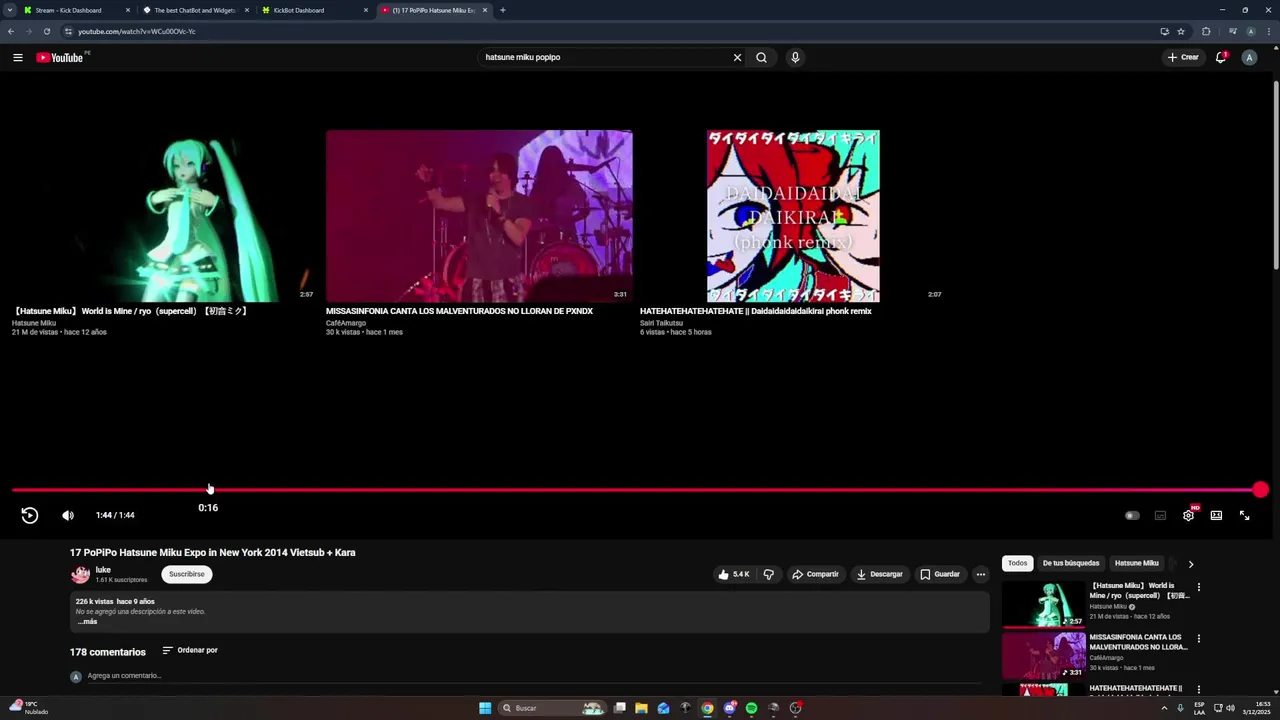The width and height of the screenshot is (1280, 720).
Task: Save the video with the Guardar button
Action: pyautogui.click(x=940, y=574)
